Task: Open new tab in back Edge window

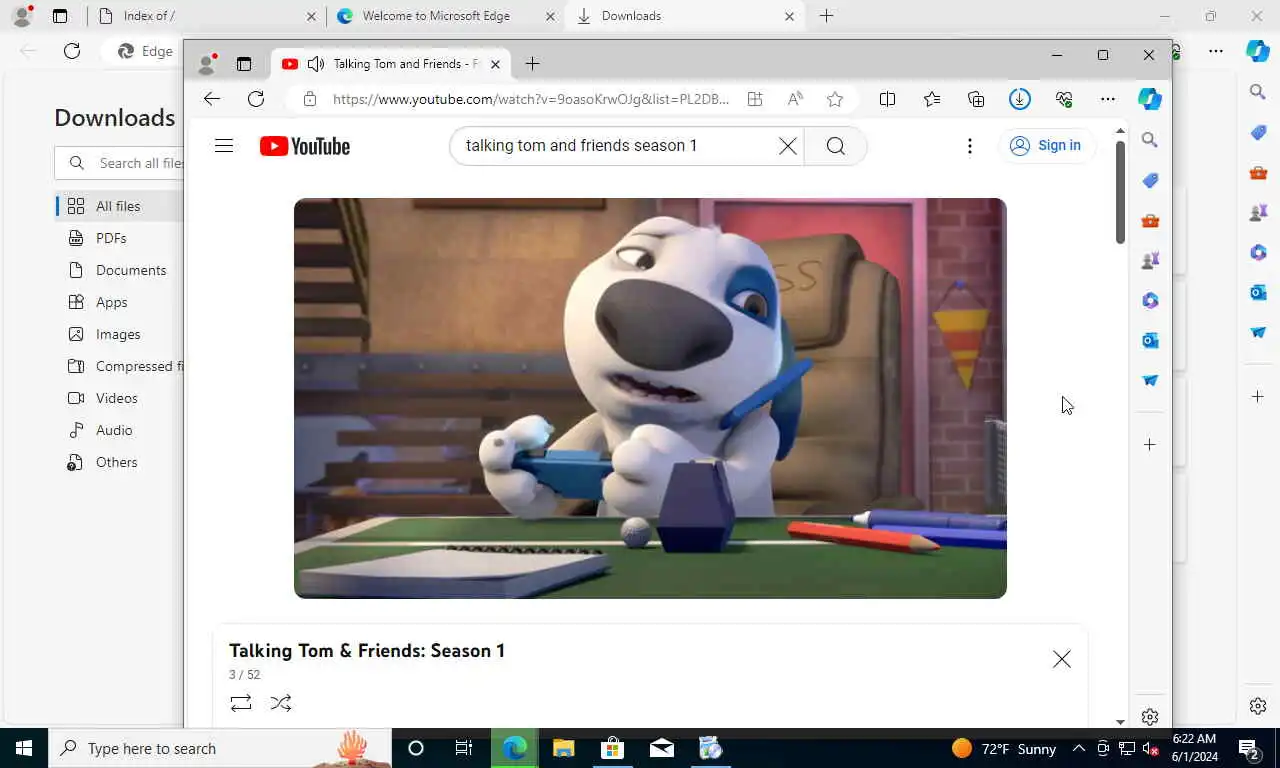Action: pyautogui.click(x=827, y=16)
